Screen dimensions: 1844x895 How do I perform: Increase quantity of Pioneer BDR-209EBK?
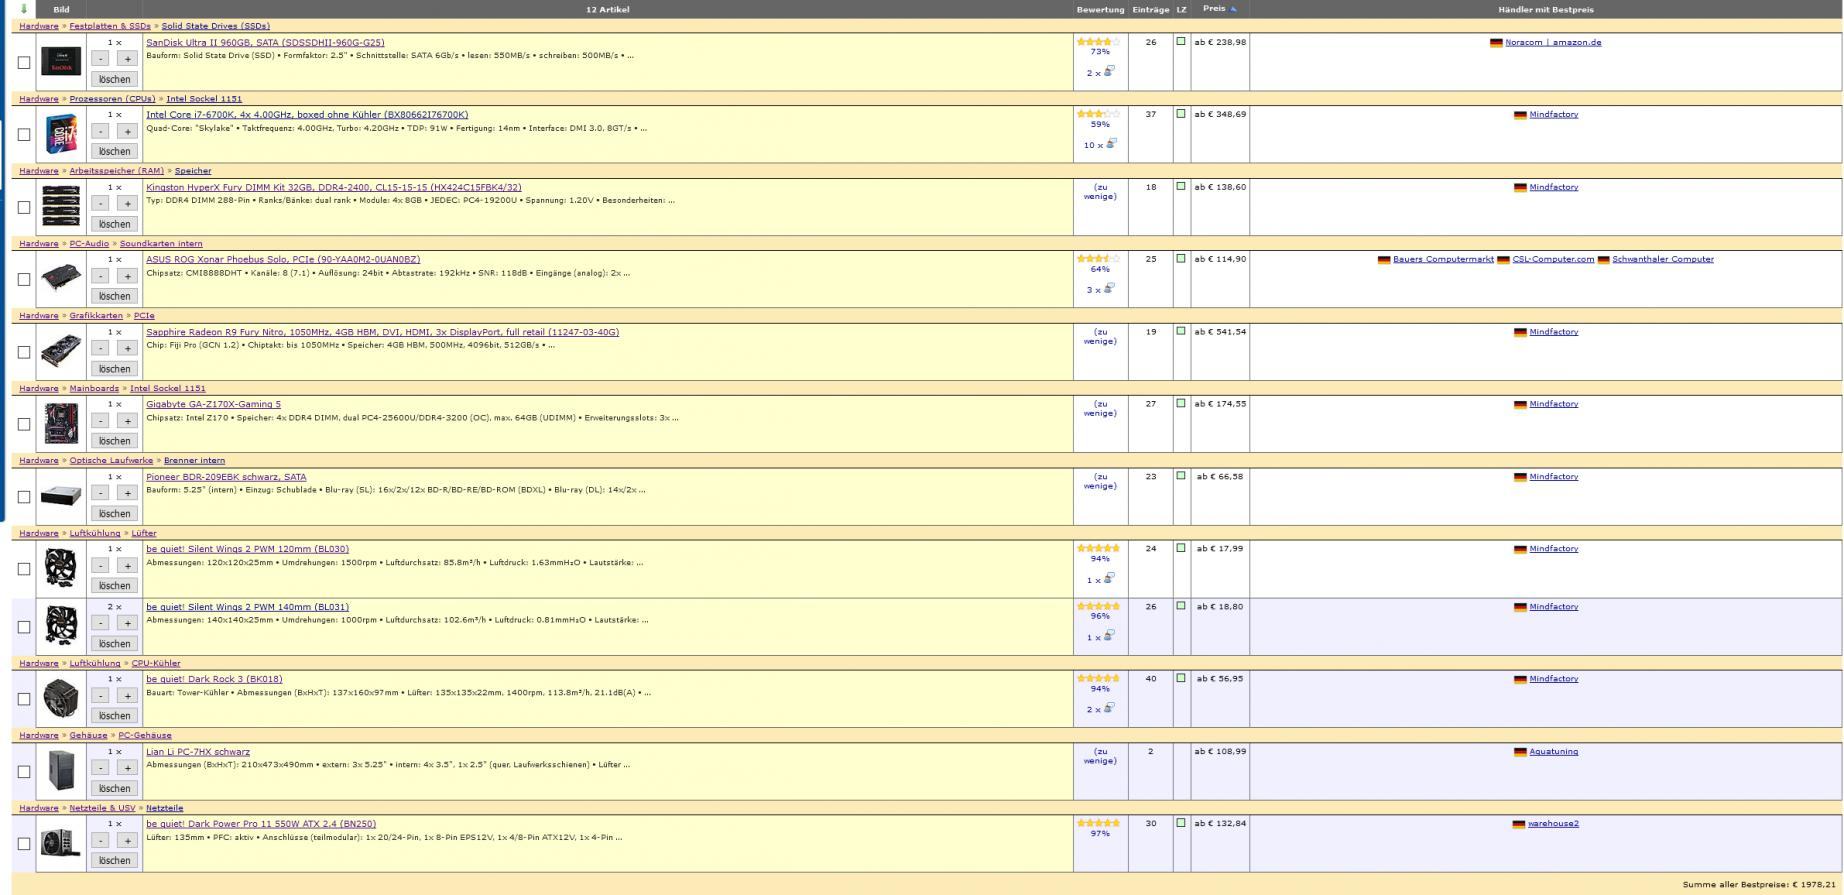pos(127,493)
